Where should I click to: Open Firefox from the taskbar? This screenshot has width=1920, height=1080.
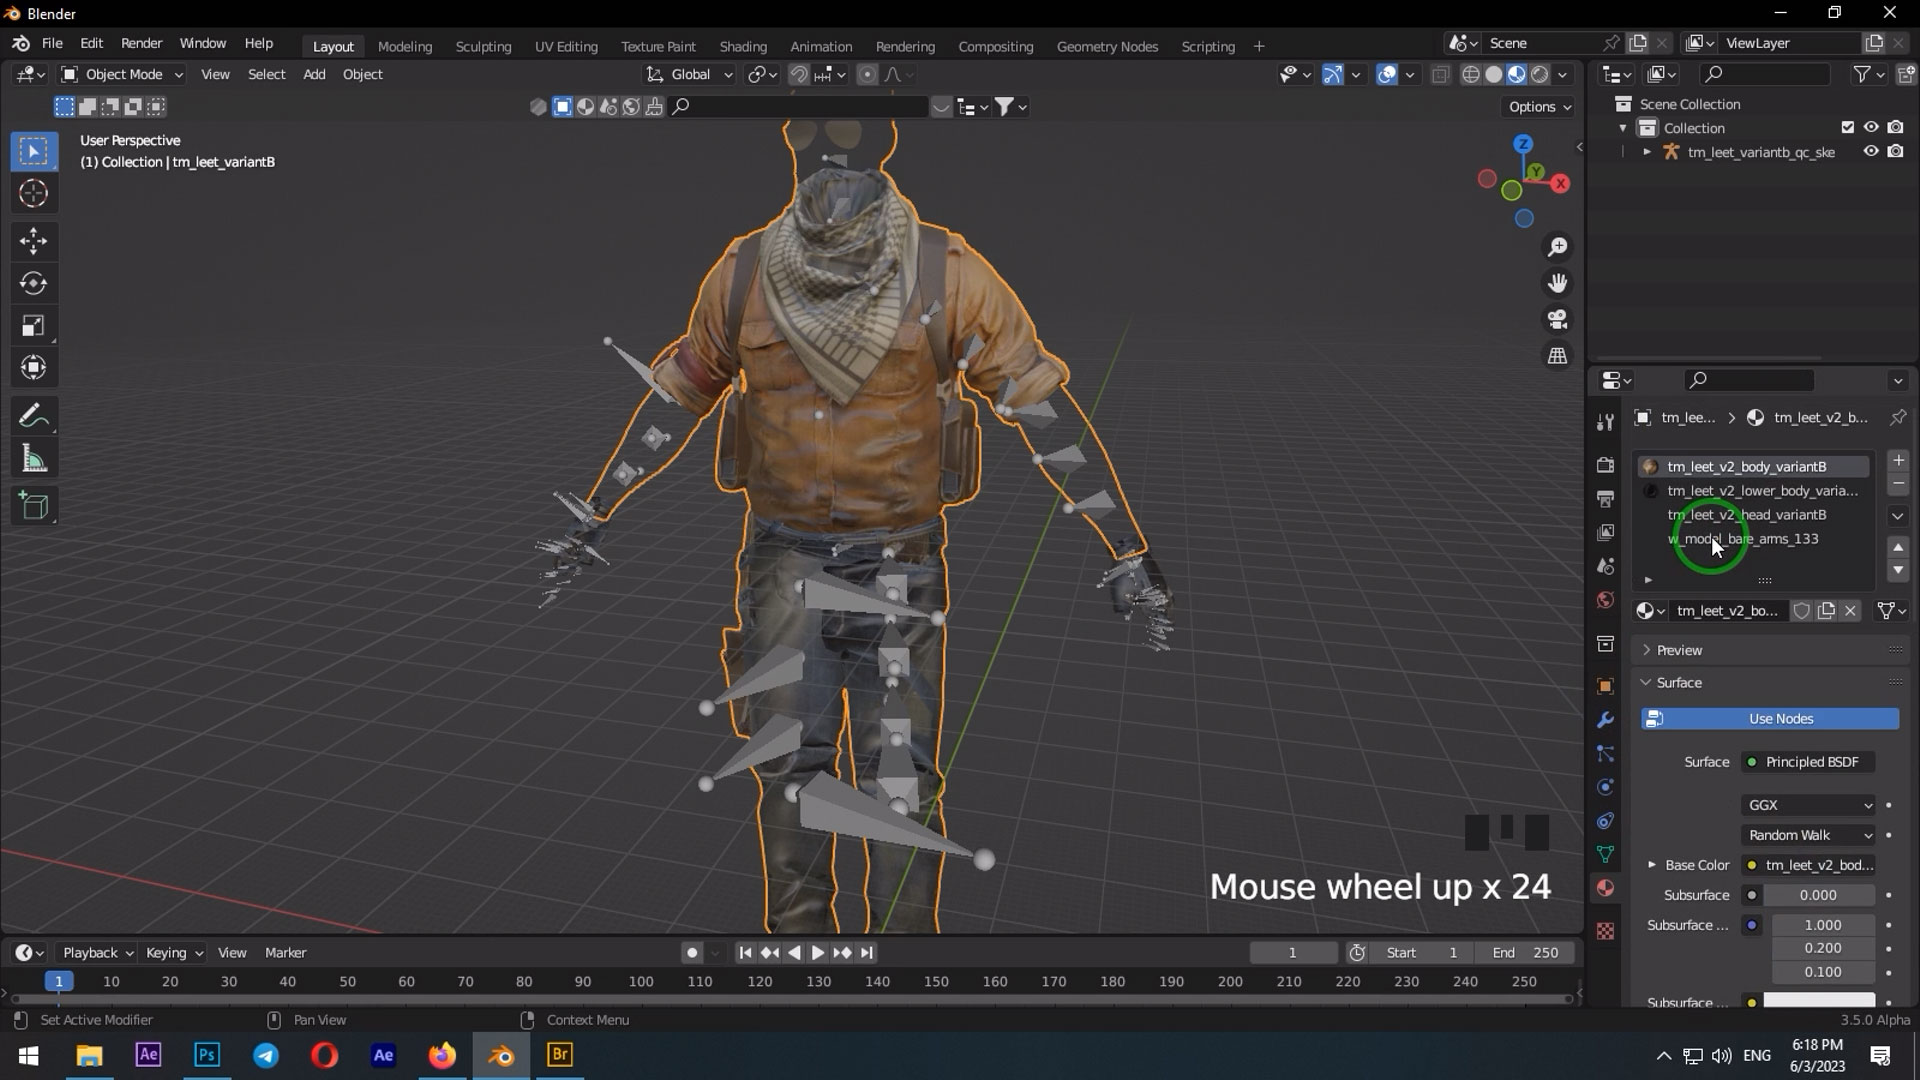[x=442, y=1055]
